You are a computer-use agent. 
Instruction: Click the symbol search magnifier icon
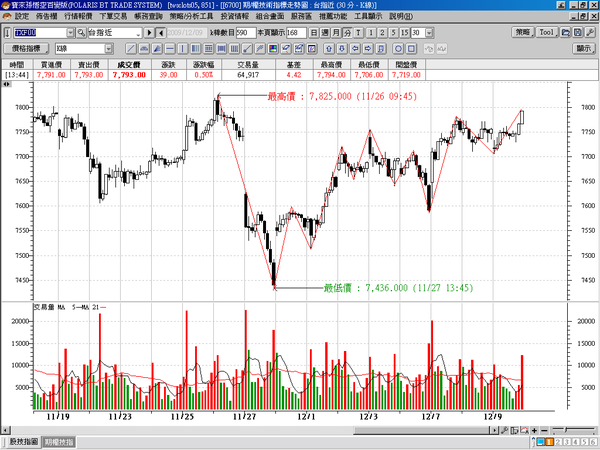tap(81, 33)
